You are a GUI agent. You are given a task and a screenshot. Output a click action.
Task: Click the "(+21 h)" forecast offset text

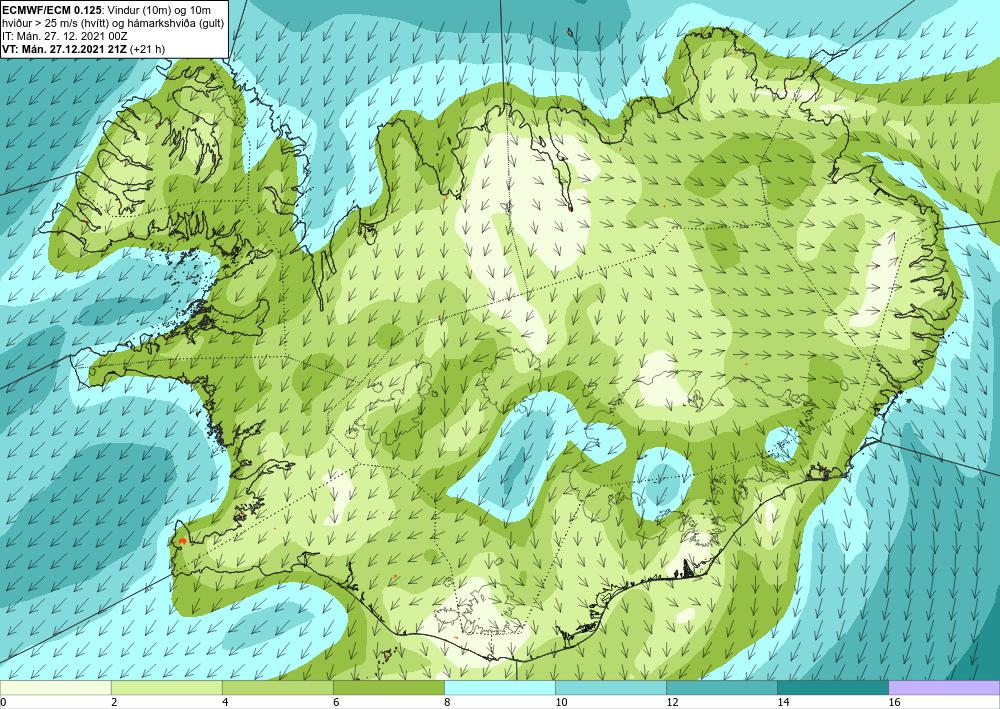coord(147,49)
